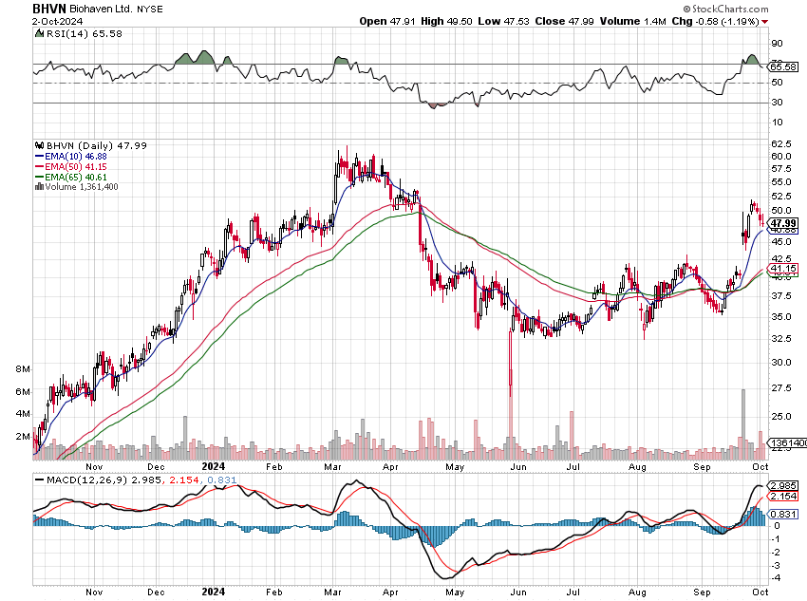Click the 1361400 volume tag on the right axis
807x601 pixels.
(787, 443)
